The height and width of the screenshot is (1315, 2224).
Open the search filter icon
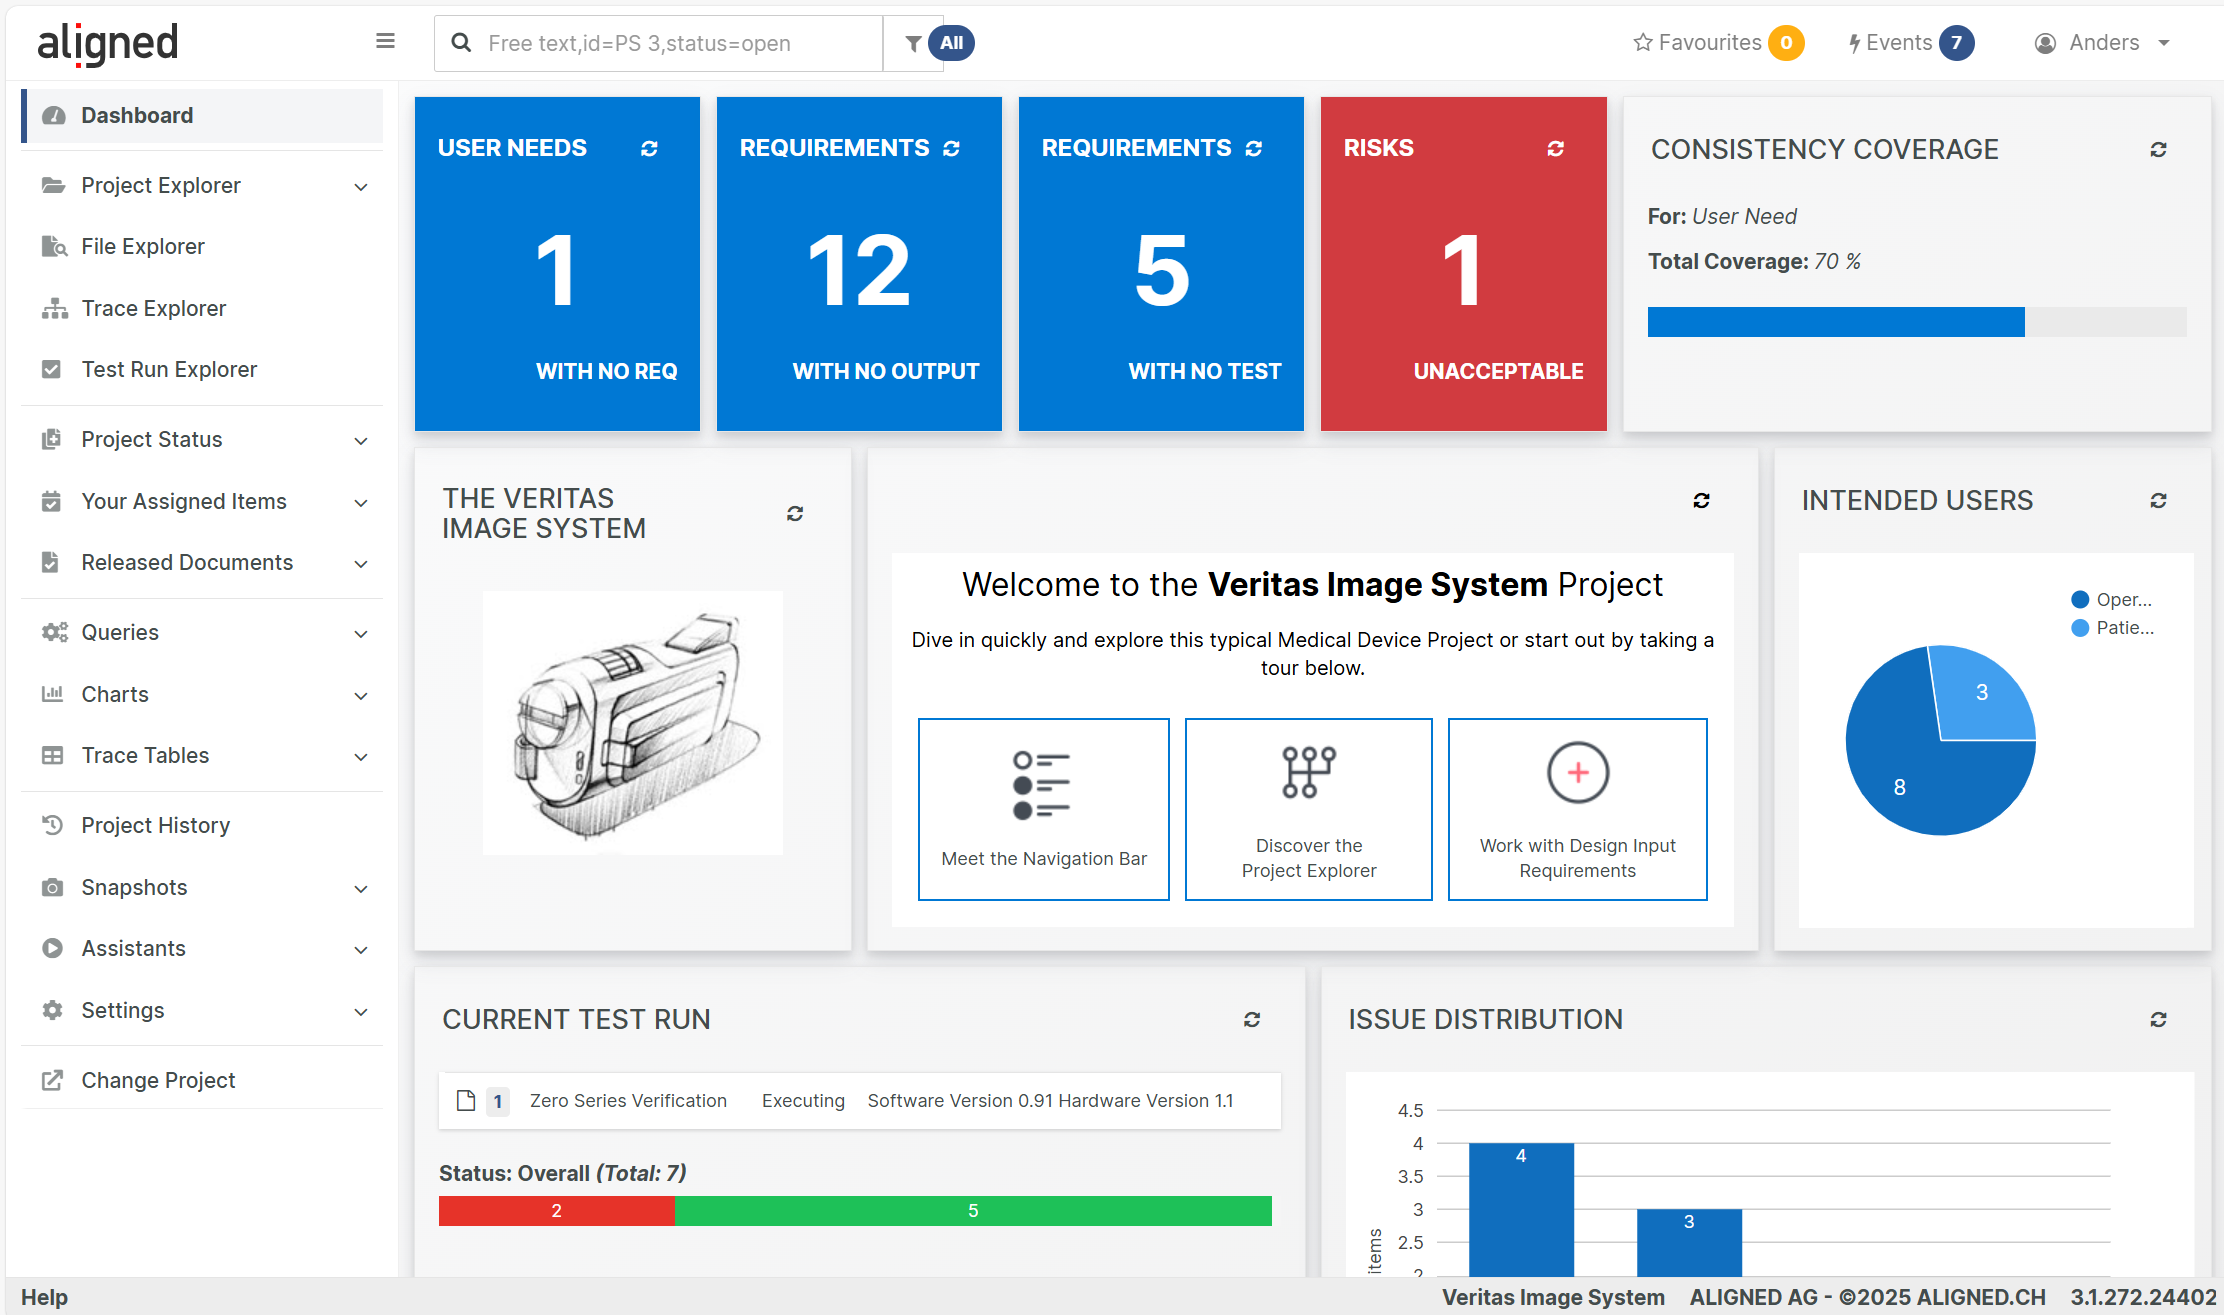pos(913,43)
